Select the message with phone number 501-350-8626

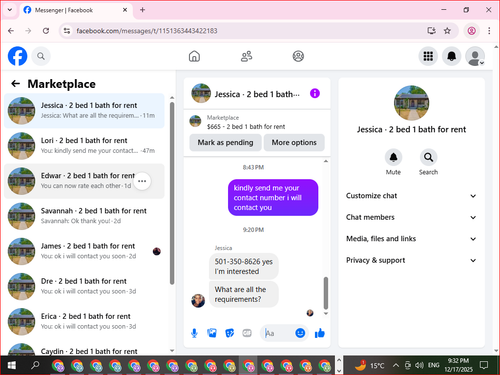point(244,266)
